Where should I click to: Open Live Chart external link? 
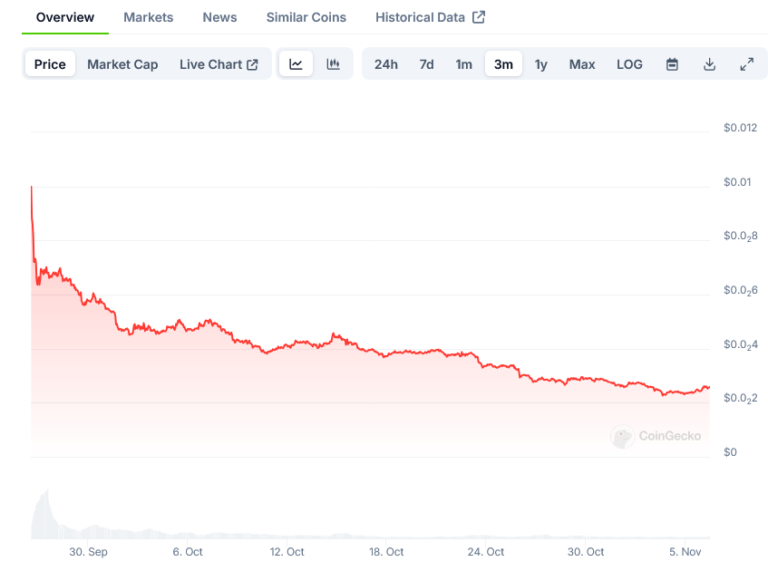coord(218,64)
